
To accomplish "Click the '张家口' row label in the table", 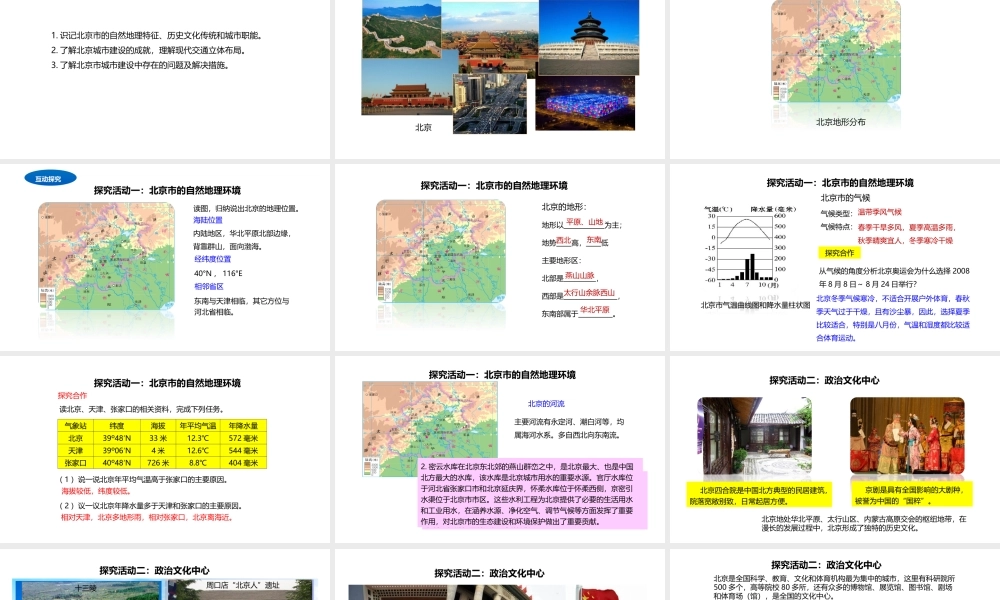I will pyautogui.click(x=75, y=463).
